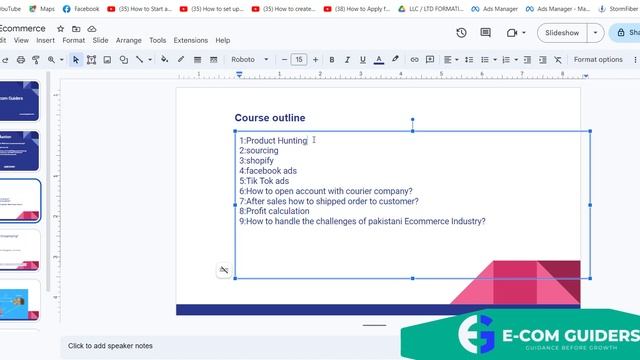Open the Maps bookmark
This screenshot has width=640, height=360.
click(42, 9)
